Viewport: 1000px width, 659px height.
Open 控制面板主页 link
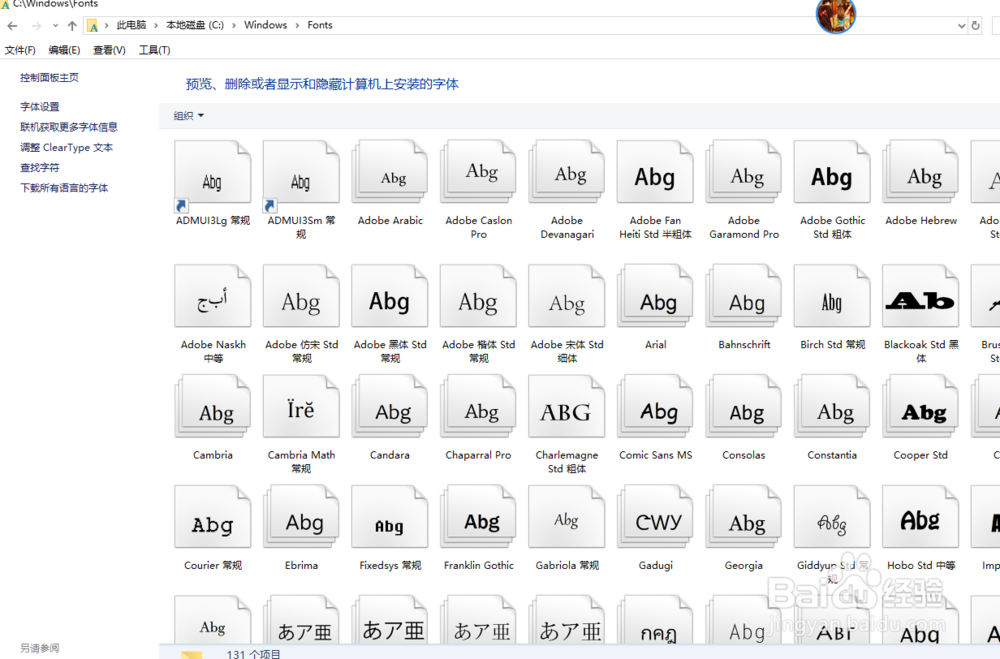[49, 77]
